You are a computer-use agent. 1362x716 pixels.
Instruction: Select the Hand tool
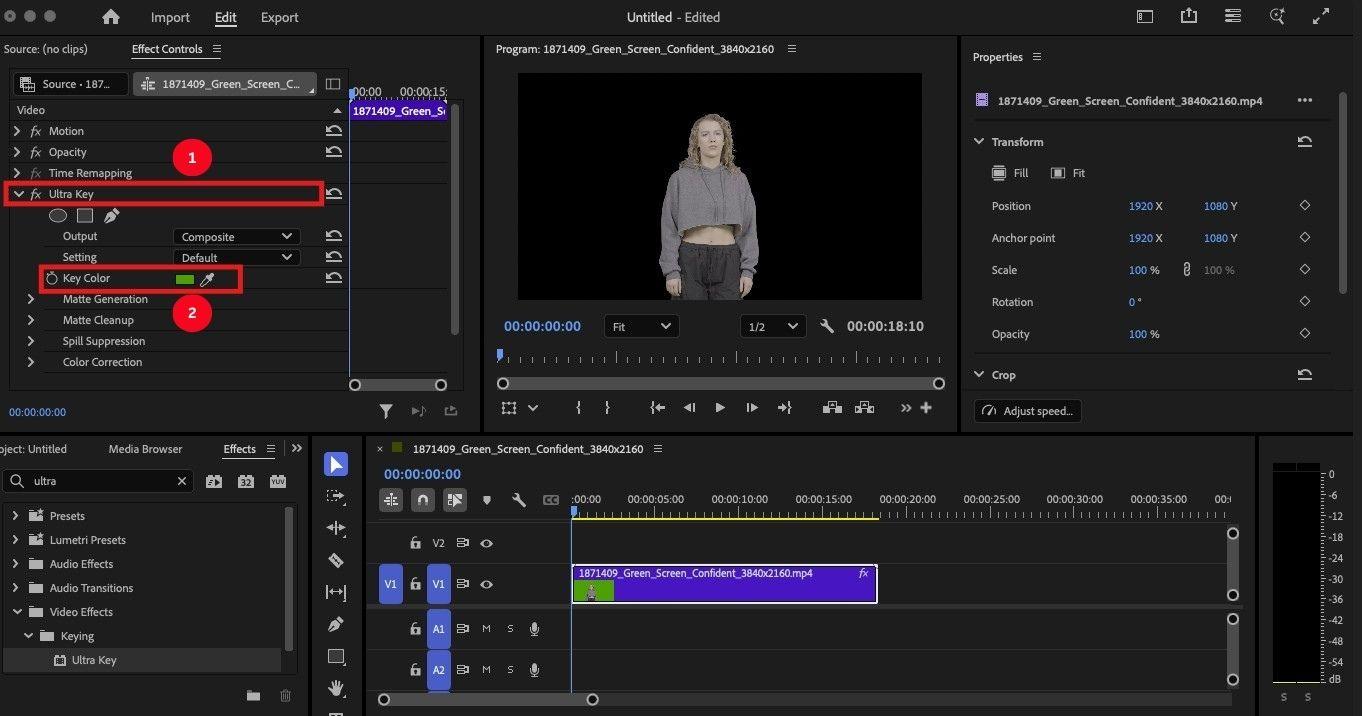click(336, 688)
